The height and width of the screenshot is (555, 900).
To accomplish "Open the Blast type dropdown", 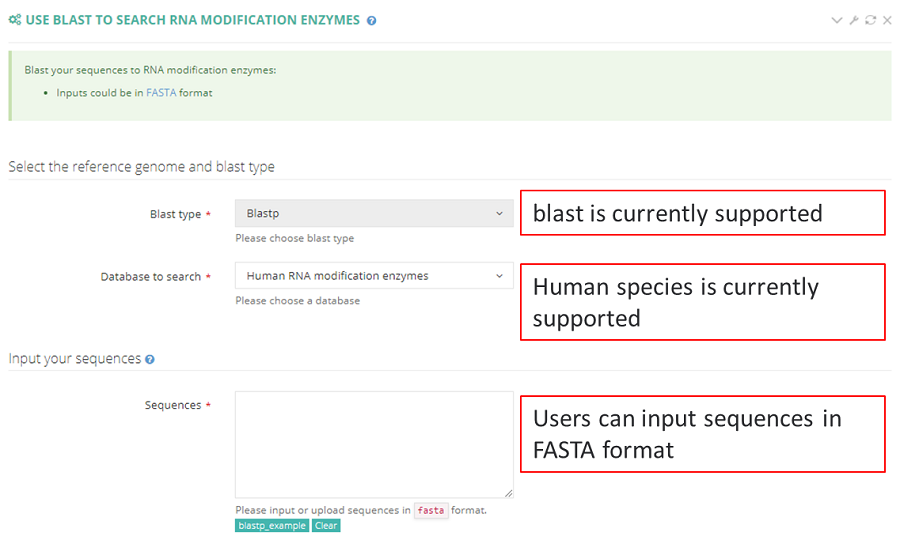I will (373, 214).
